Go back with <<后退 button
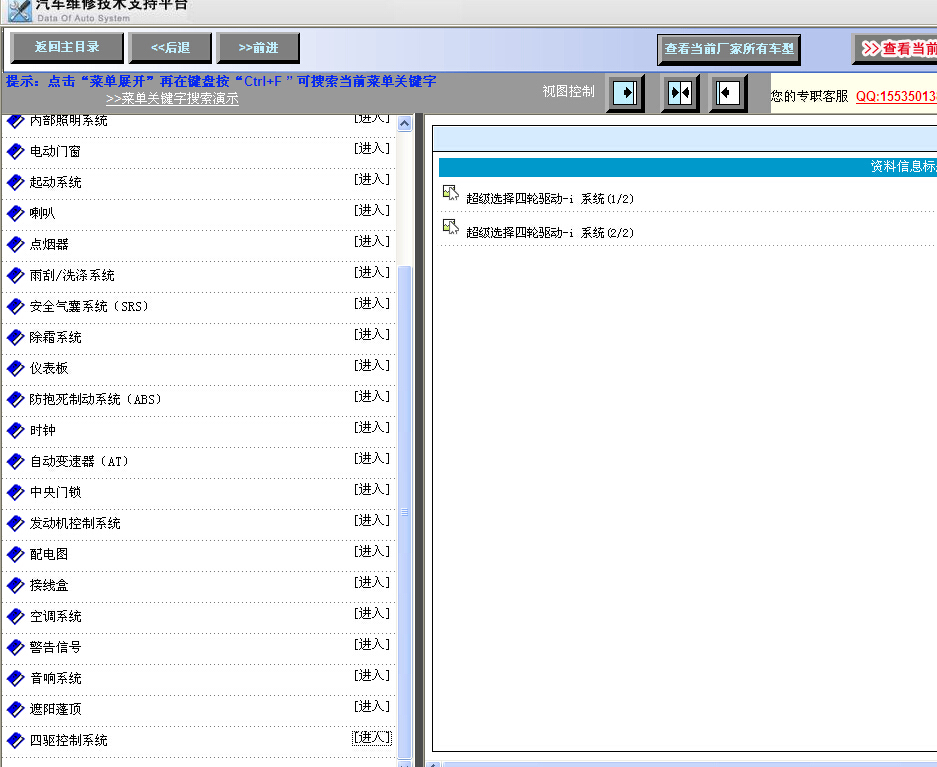The width and height of the screenshot is (937, 767). (170, 48)
